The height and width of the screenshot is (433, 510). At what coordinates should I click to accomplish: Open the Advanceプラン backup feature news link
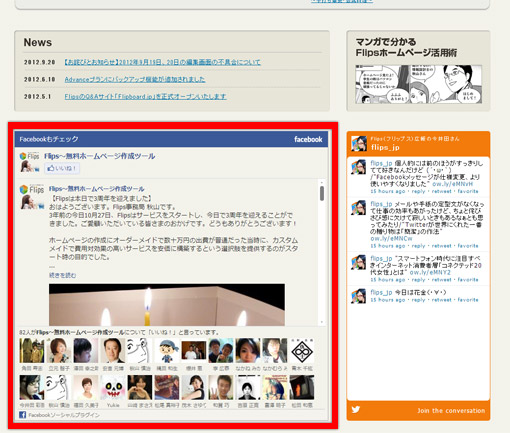135,79
